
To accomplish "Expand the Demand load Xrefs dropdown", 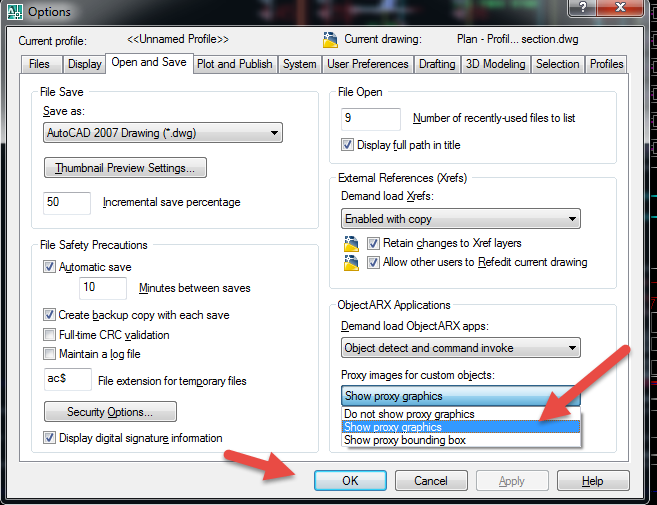I will [460, 219].
